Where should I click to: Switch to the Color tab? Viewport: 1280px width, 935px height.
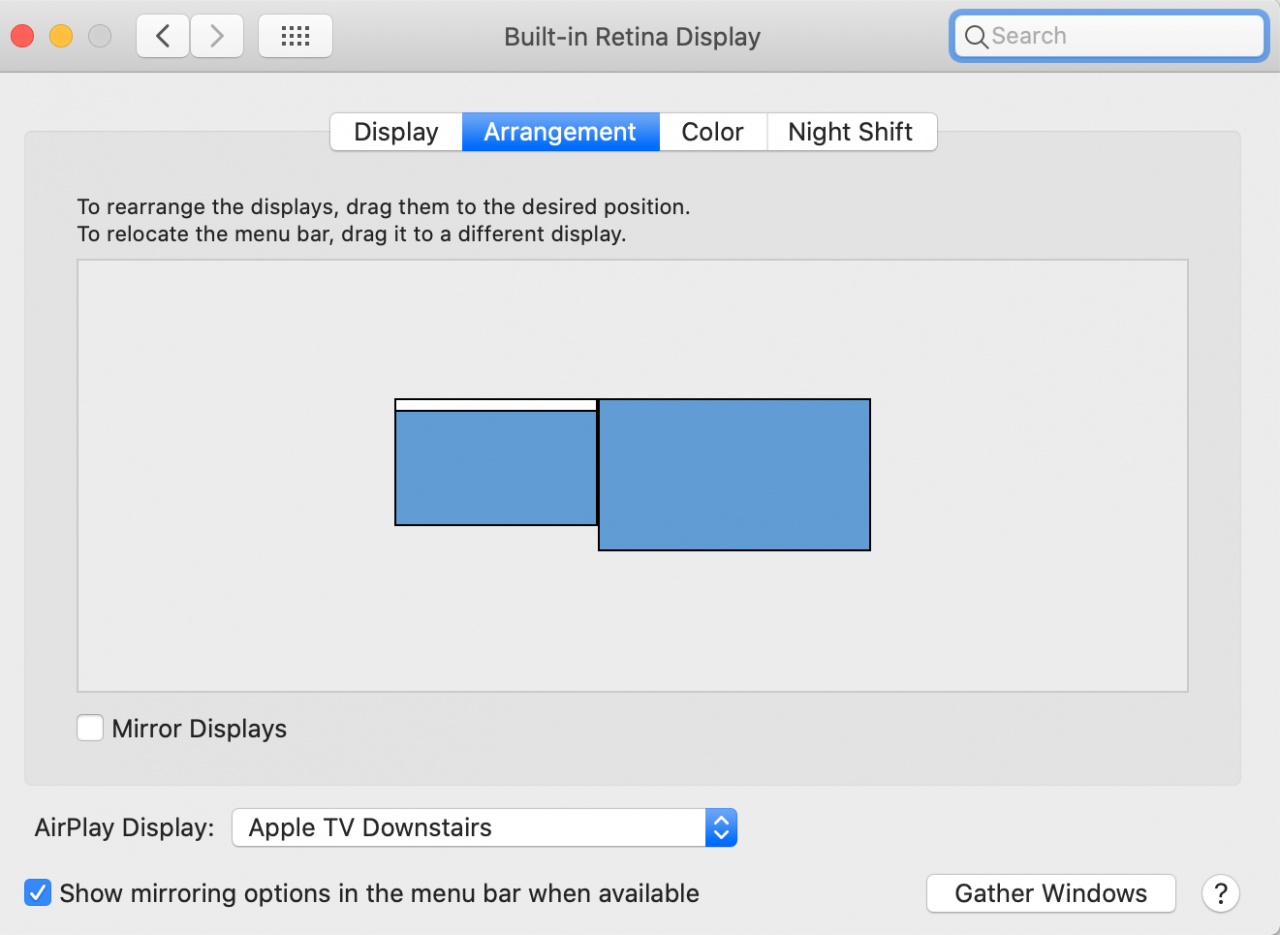pos(712,131)
